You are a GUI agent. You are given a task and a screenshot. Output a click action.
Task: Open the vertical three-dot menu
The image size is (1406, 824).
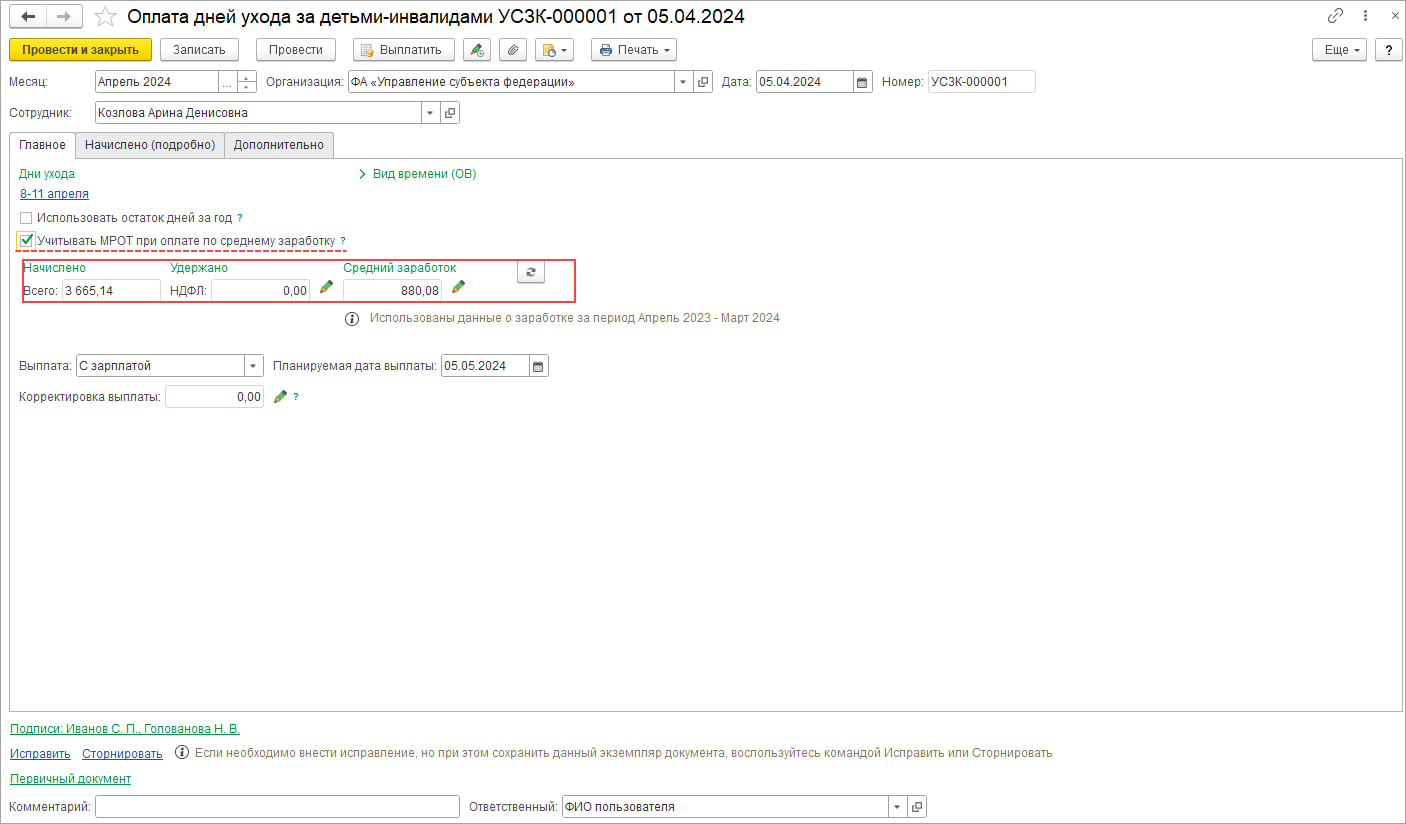coord(1365,16)
